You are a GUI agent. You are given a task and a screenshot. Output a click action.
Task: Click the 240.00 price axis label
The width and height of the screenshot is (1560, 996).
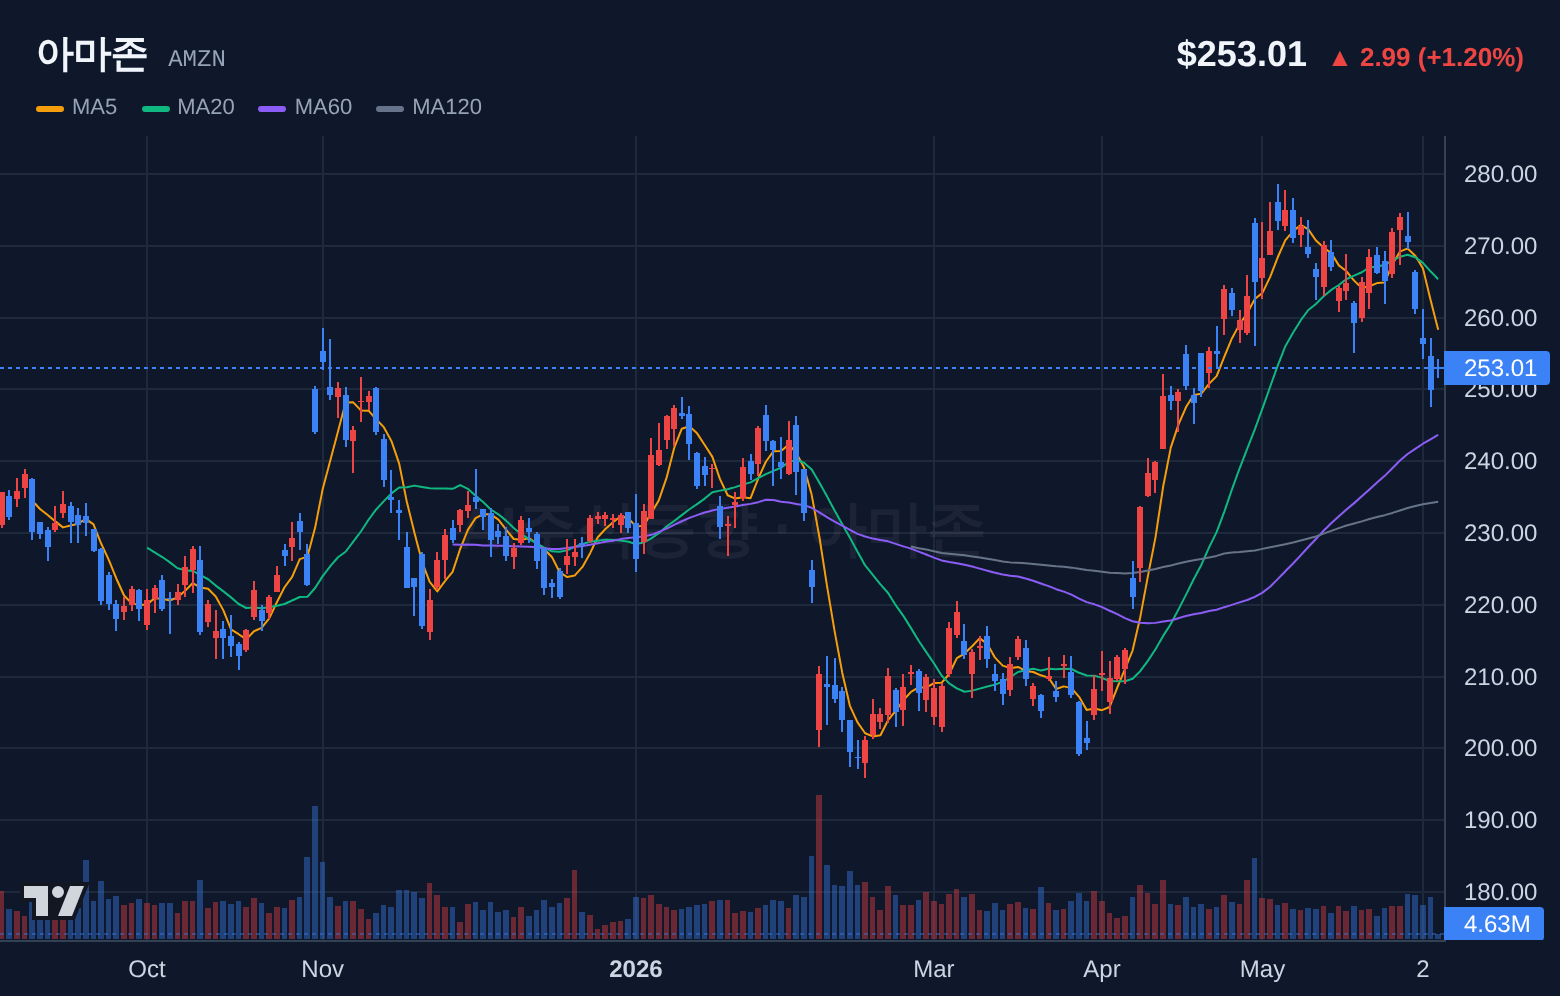[1500, 461]
